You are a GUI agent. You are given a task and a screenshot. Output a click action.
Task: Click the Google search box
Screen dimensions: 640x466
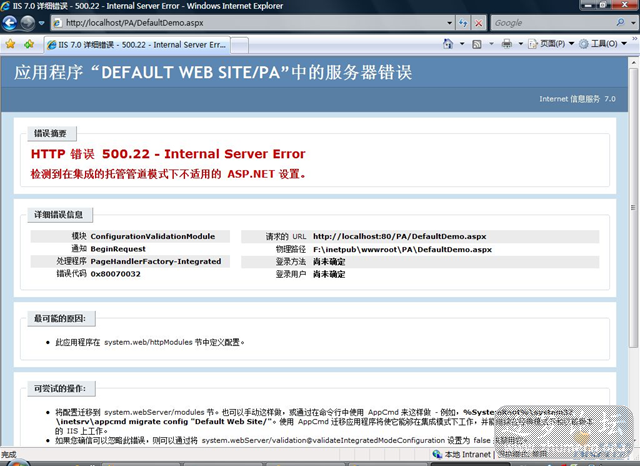551,23
